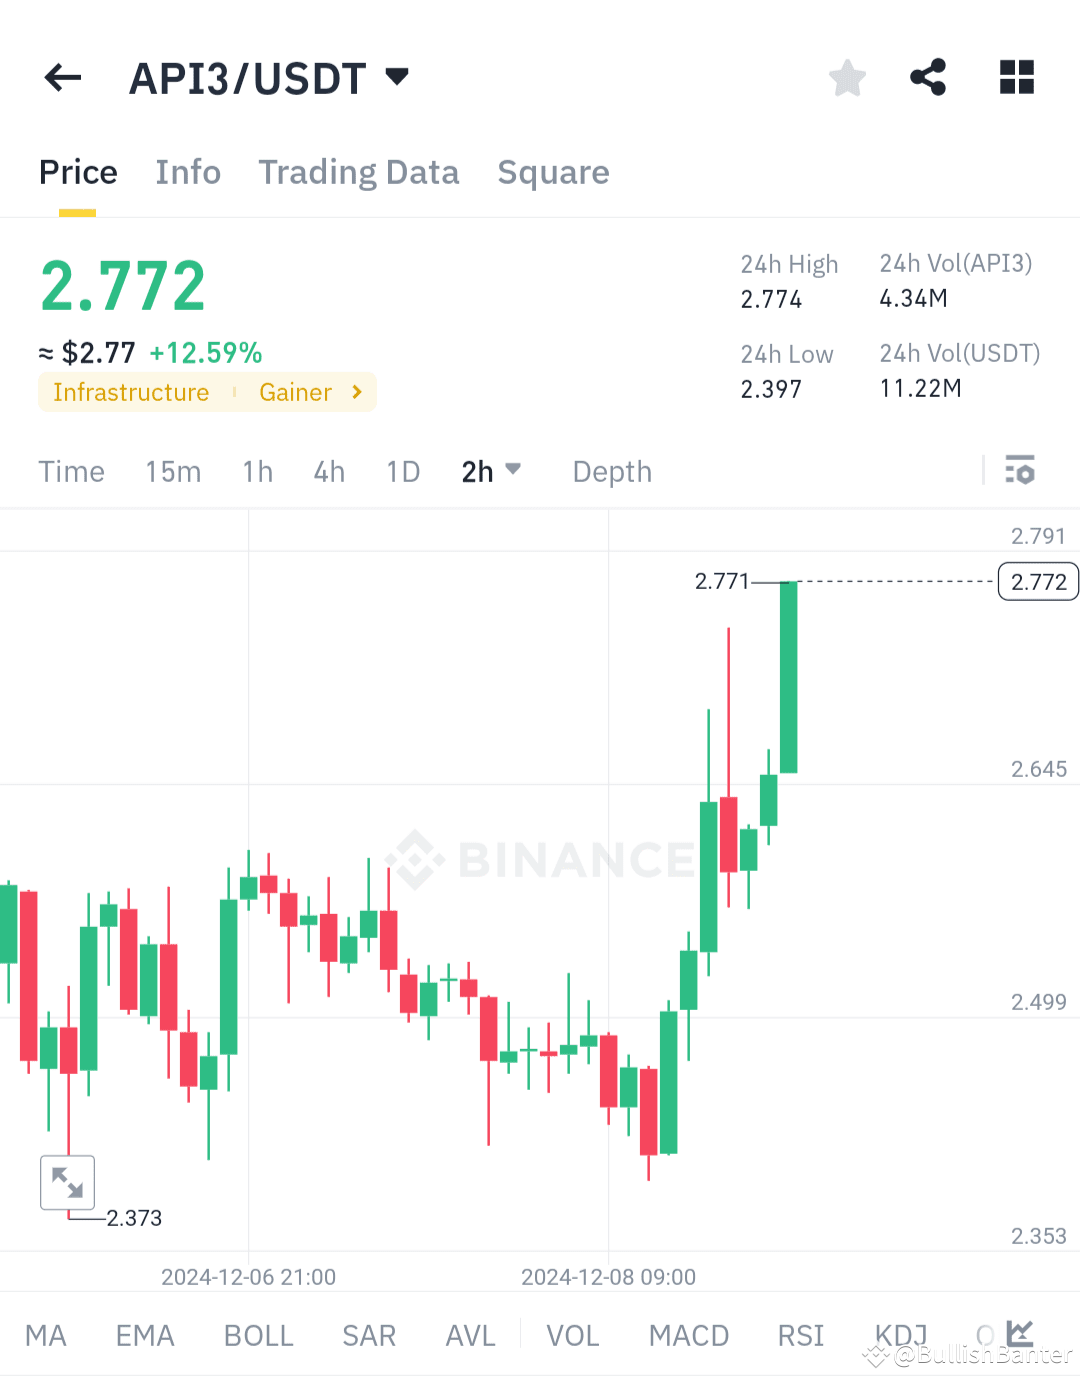Open the Depth view
The image size is (1080, 1377).
[x=611, y=470]
